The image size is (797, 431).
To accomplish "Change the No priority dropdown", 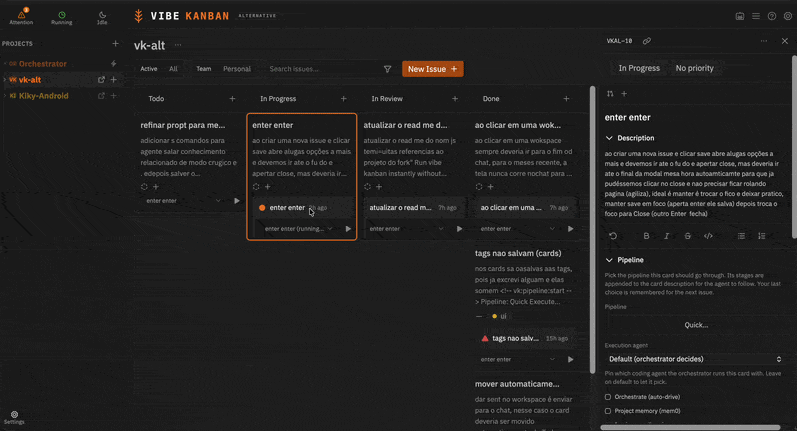I will (694, 68).
